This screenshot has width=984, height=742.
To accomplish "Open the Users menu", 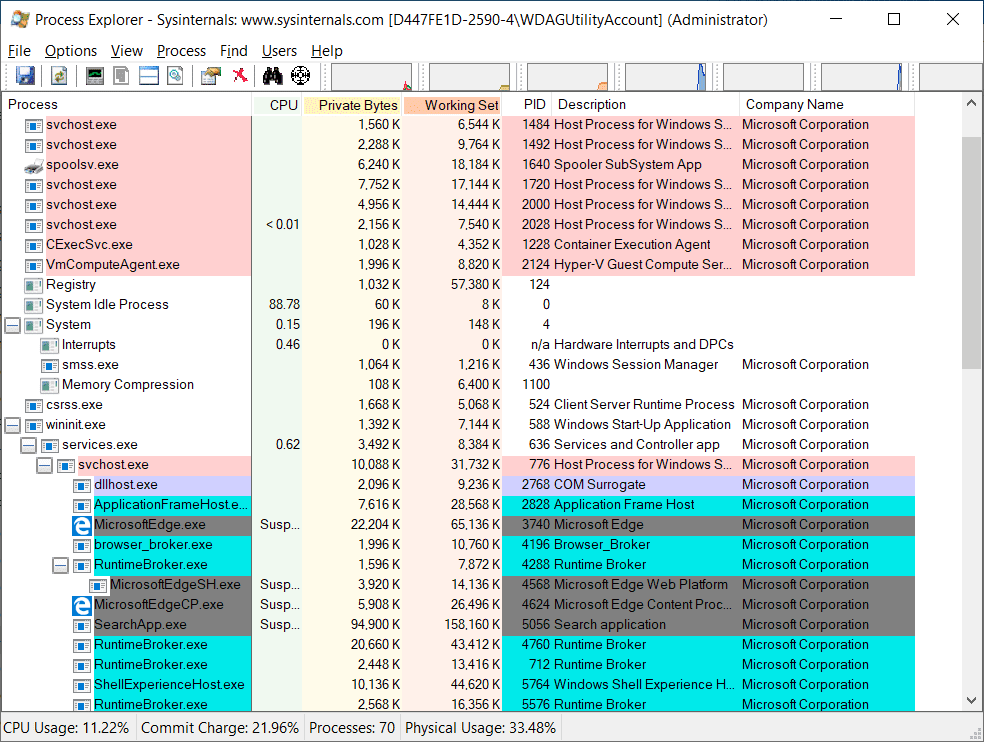I will coord(279,51).
